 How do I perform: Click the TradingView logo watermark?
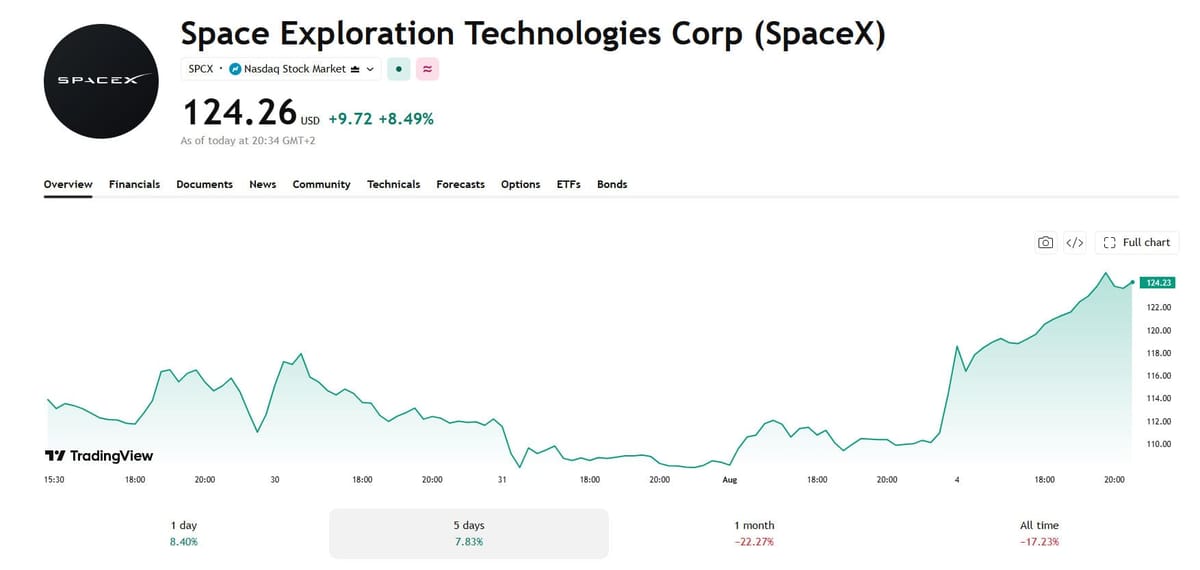pyautogui.click(x=99, y=456)
